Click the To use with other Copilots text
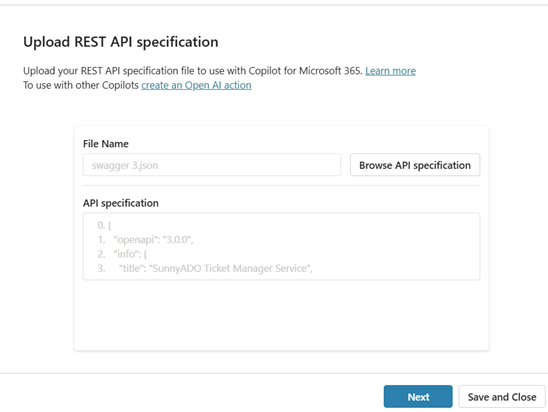Viewport: 548px width, 412px height. 81,85
